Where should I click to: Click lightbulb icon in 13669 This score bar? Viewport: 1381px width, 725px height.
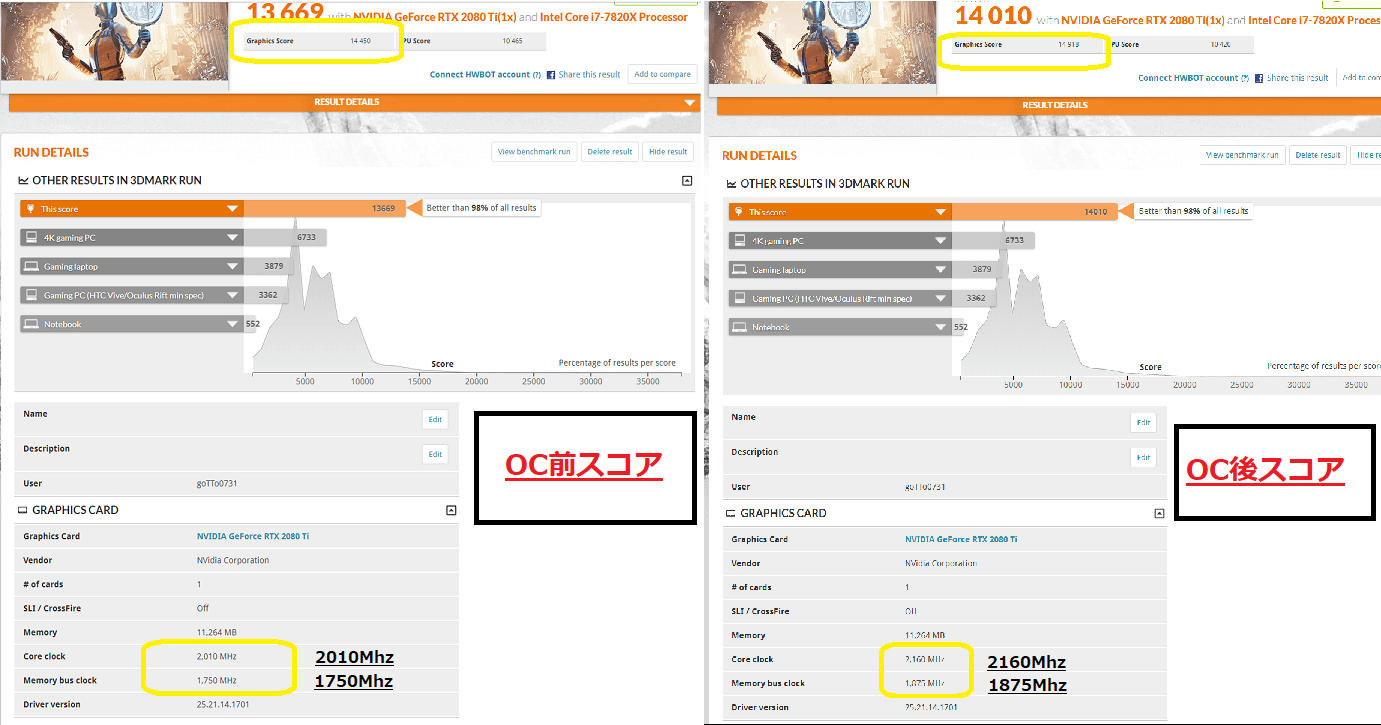31,209
